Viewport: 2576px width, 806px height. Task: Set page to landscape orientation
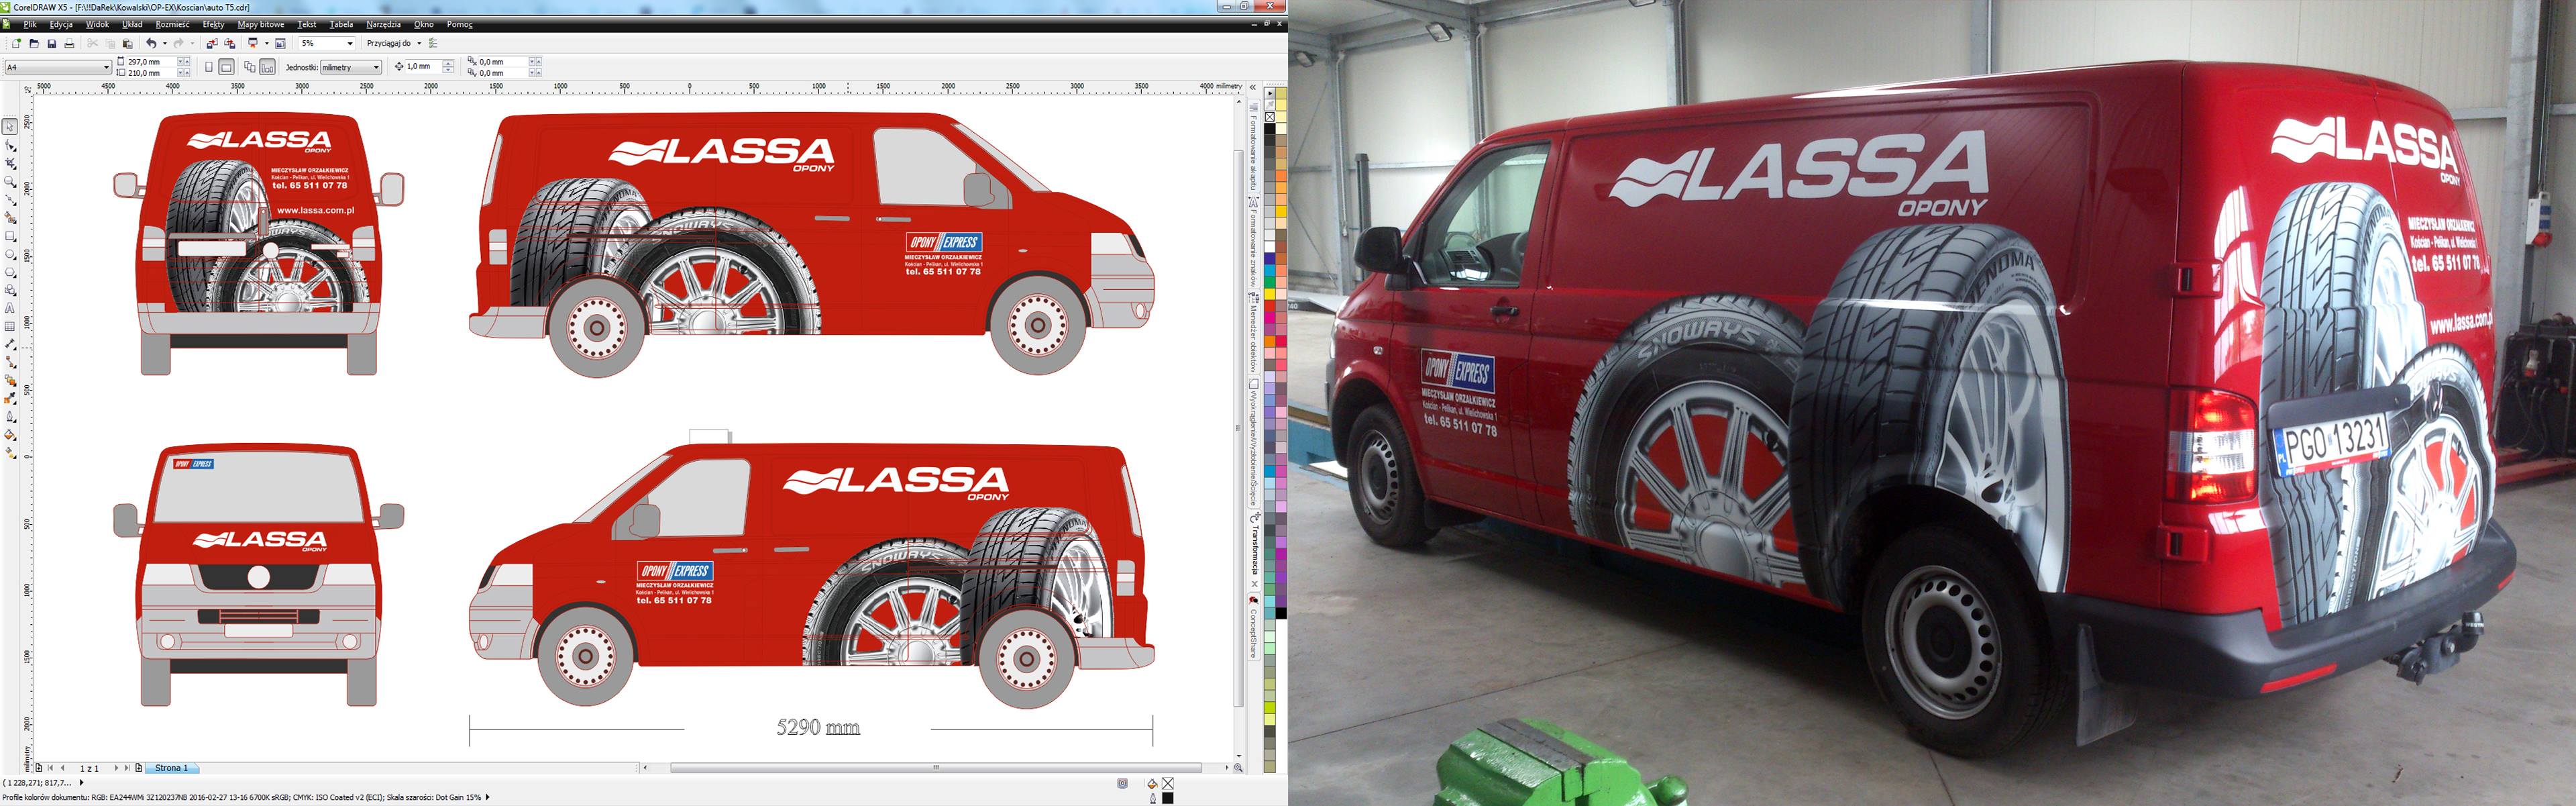click(226, 67)
